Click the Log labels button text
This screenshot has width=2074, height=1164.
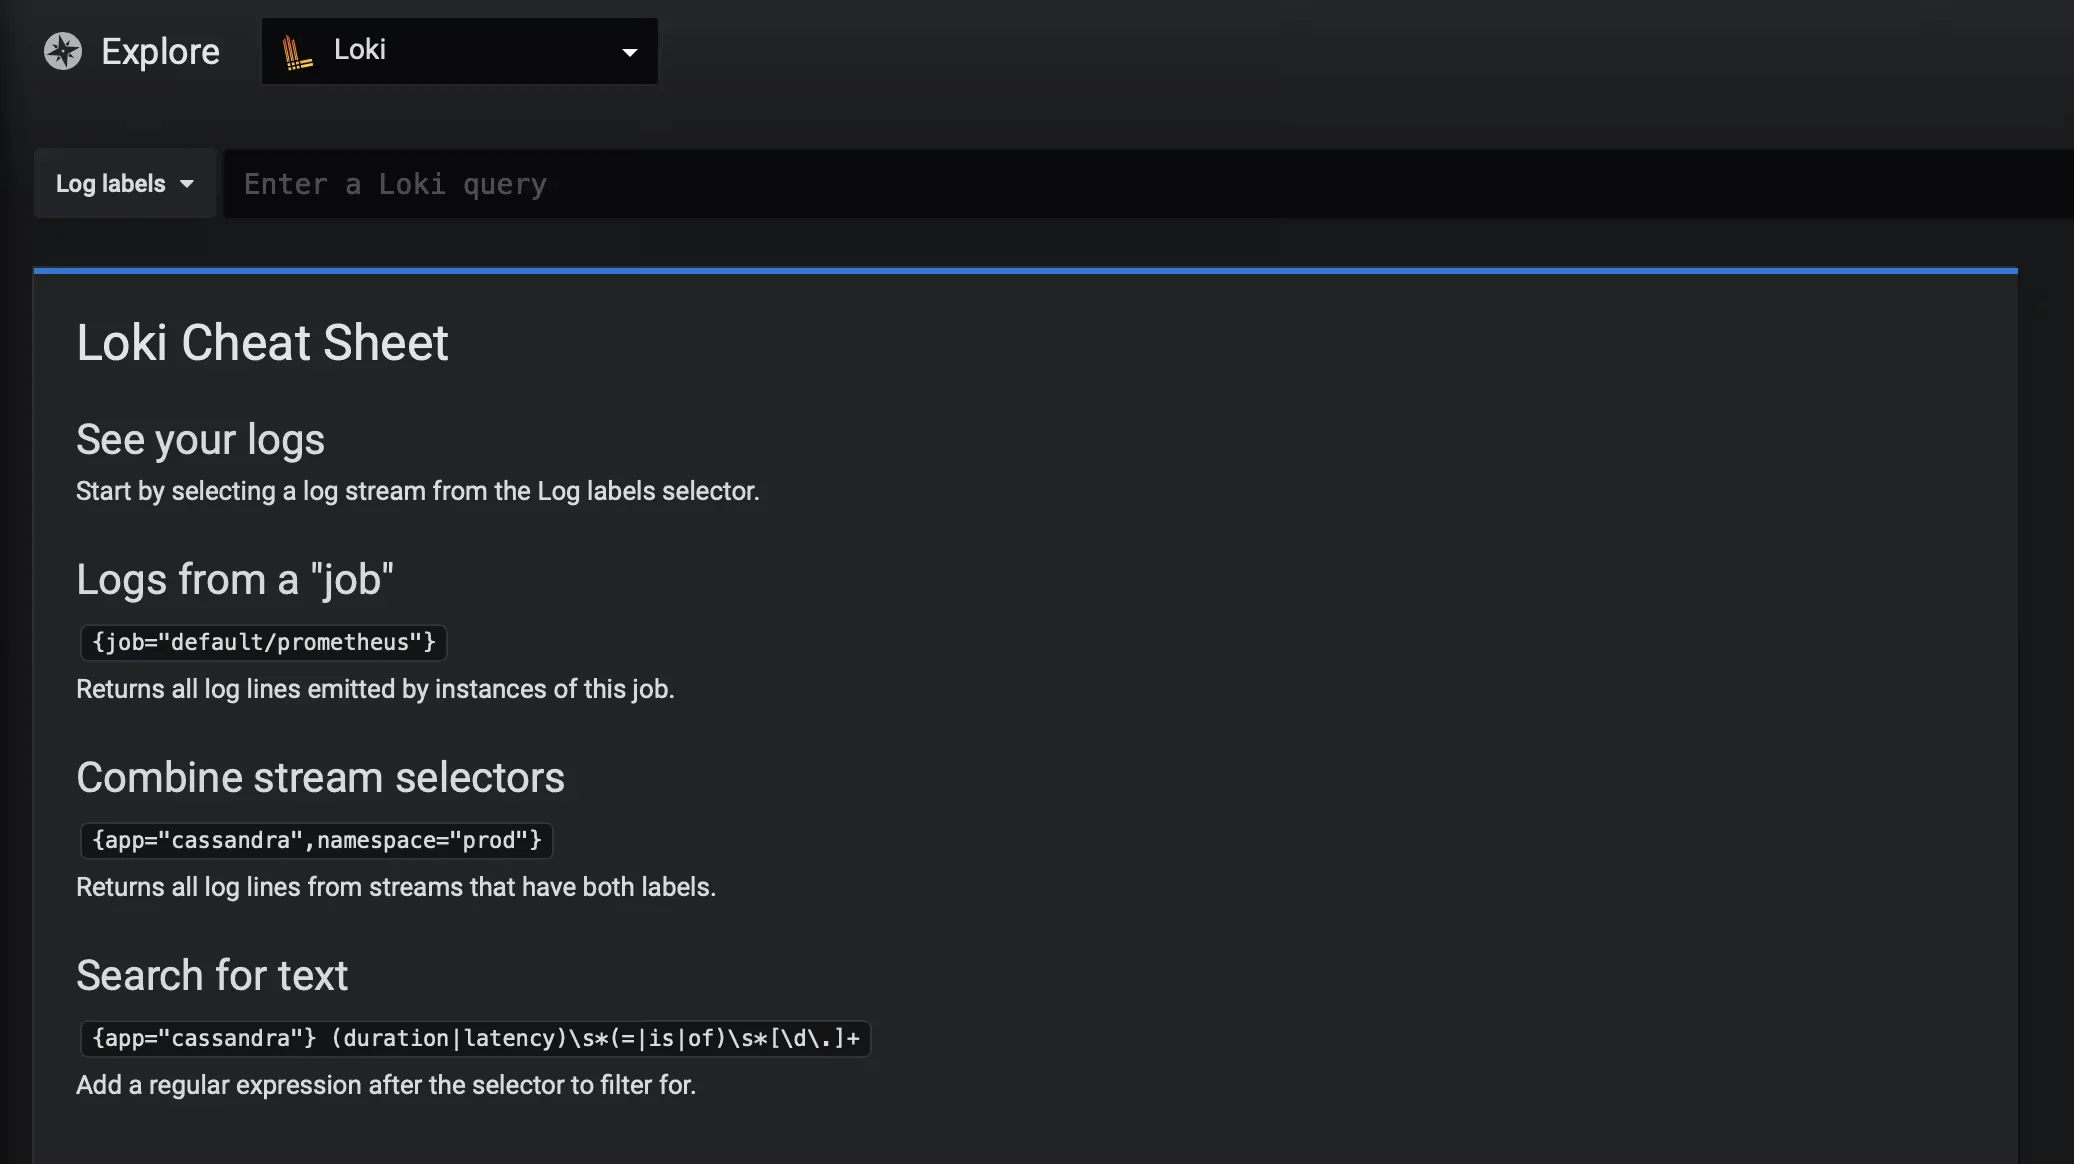[x=110, y=183]
